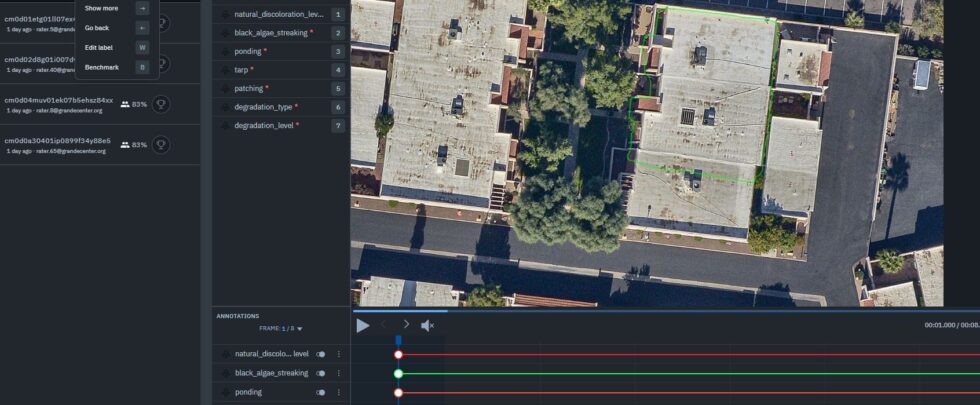
Task: Click Go back in the menu
Action: point(97,28)
